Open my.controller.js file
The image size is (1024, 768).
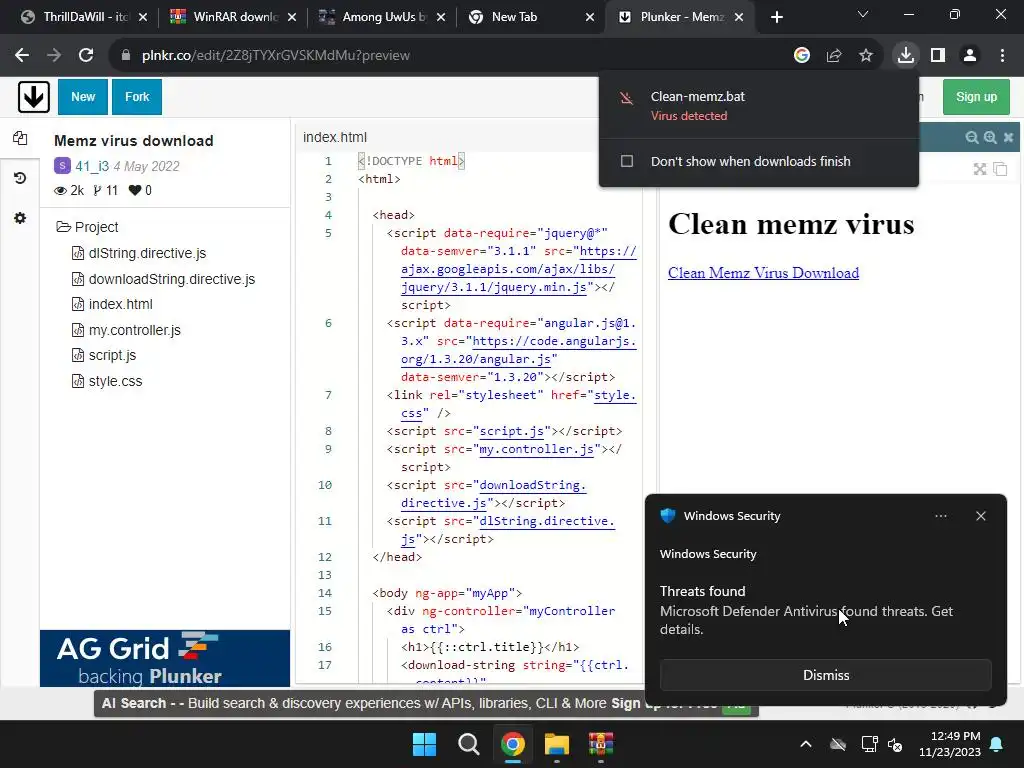[135, 330]
